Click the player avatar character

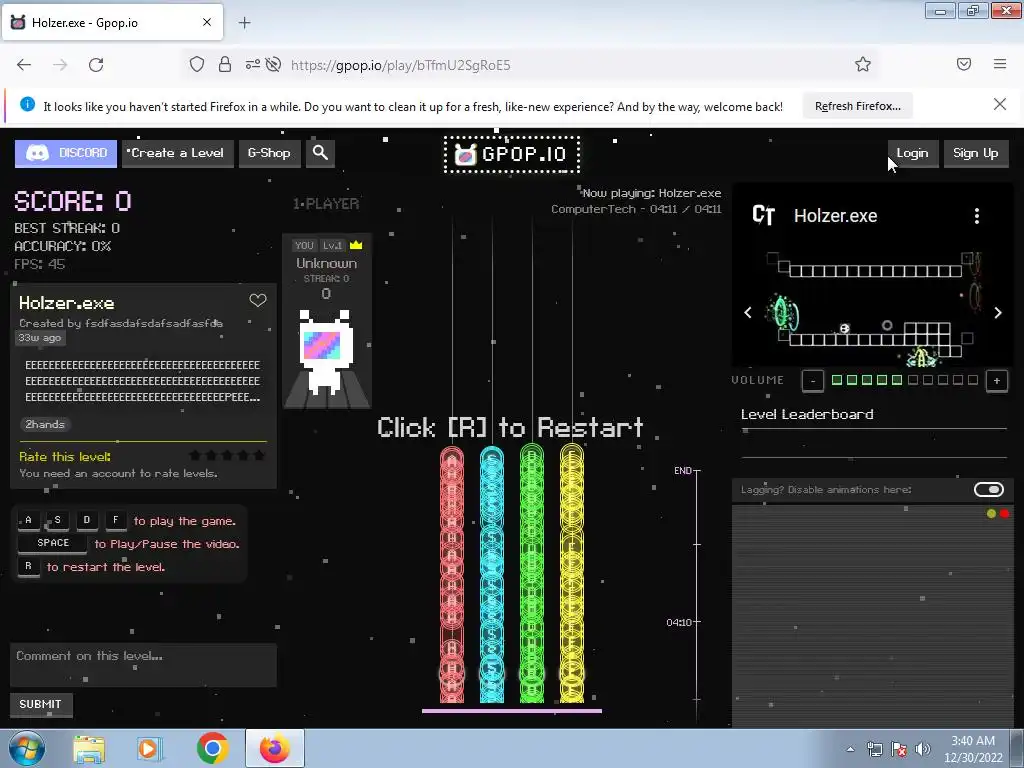326,353
